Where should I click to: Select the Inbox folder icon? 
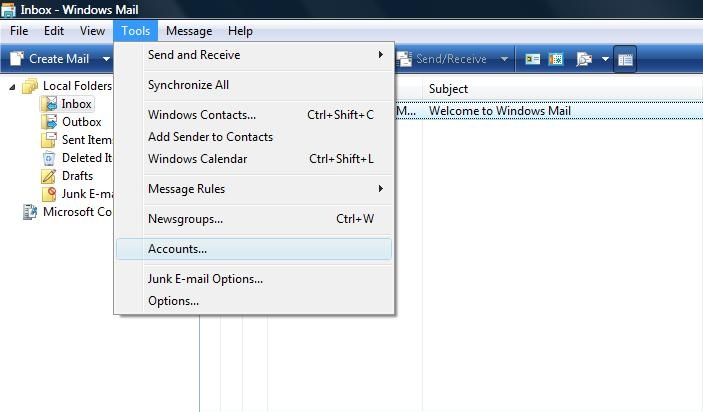coord(49,104)
